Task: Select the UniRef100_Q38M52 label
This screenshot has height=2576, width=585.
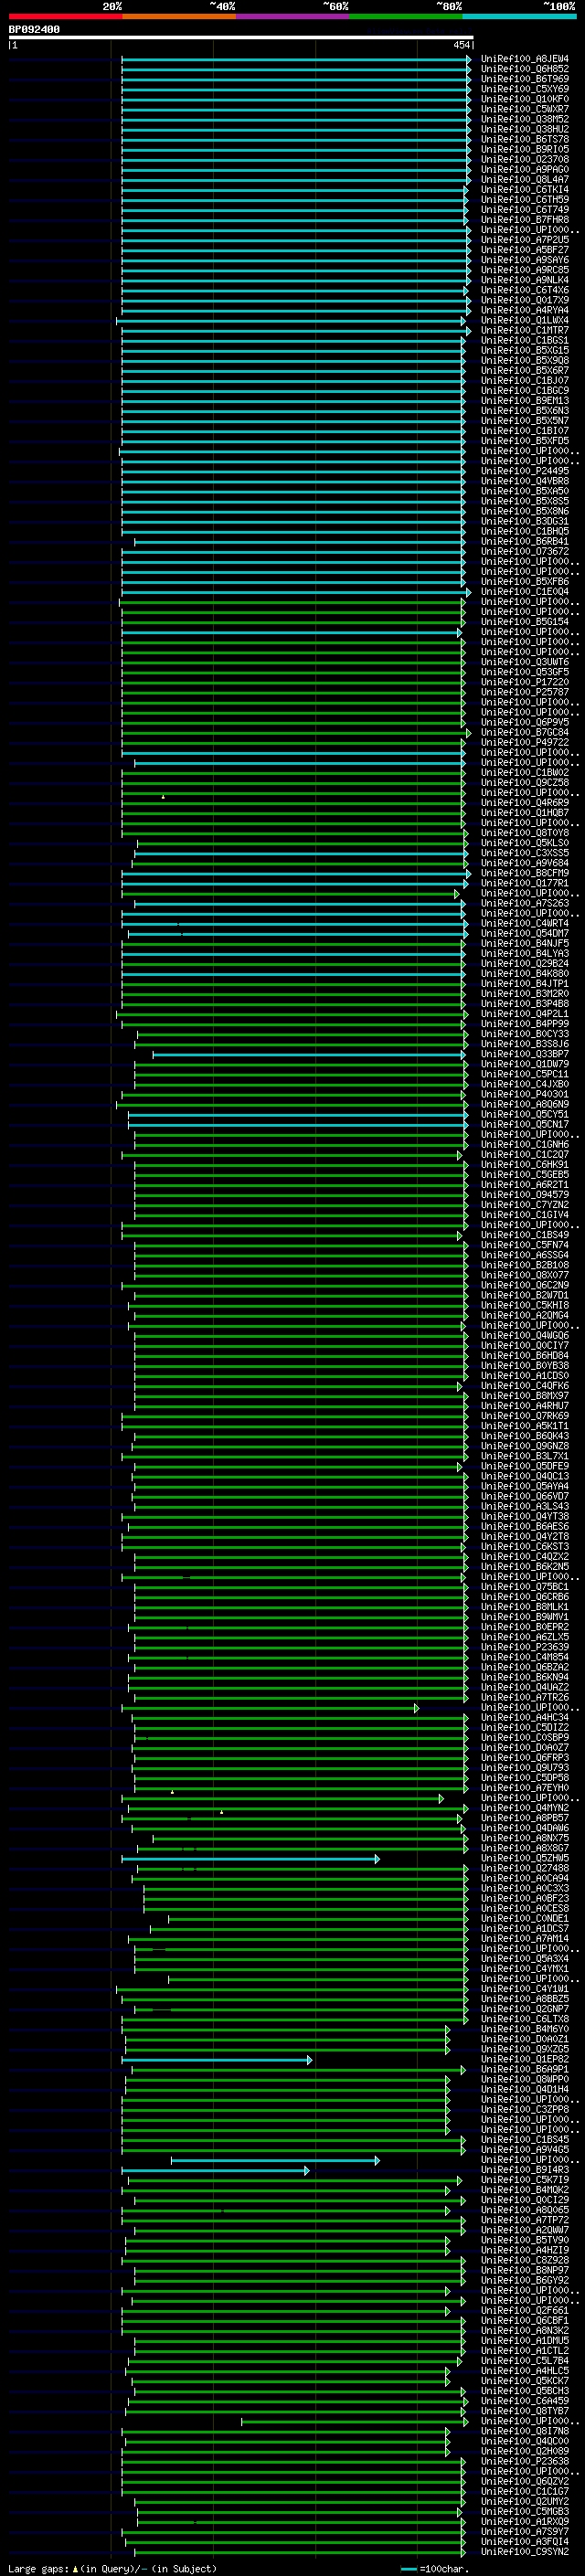Action: (525, 119)
